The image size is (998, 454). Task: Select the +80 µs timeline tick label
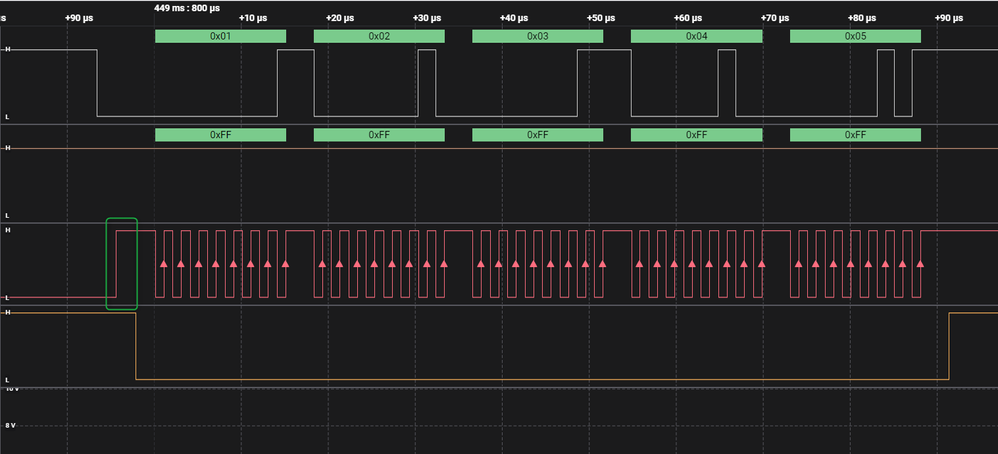(x=862, y=19)
